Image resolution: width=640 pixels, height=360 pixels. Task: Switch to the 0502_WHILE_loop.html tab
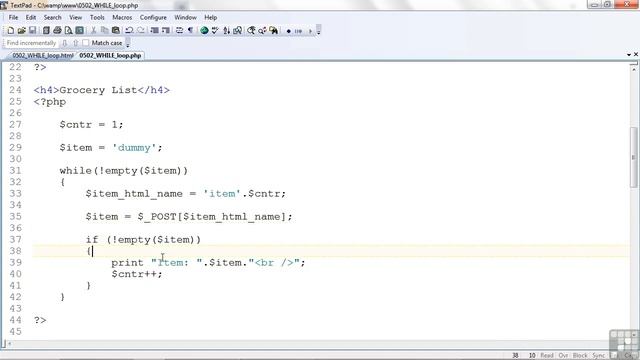click(42, 56)
